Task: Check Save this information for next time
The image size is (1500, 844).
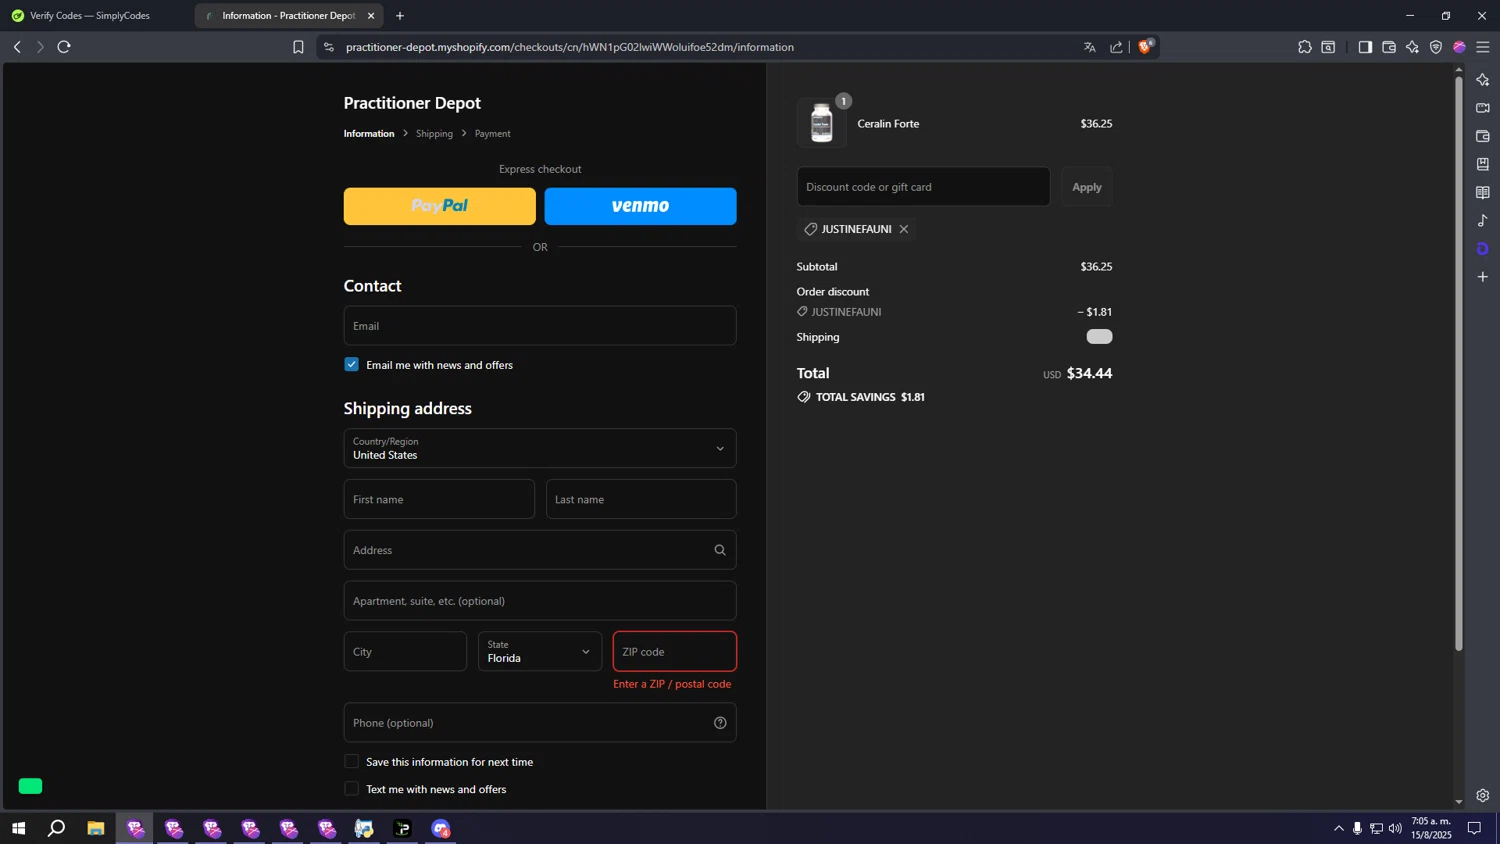Action: pos(352,762)
